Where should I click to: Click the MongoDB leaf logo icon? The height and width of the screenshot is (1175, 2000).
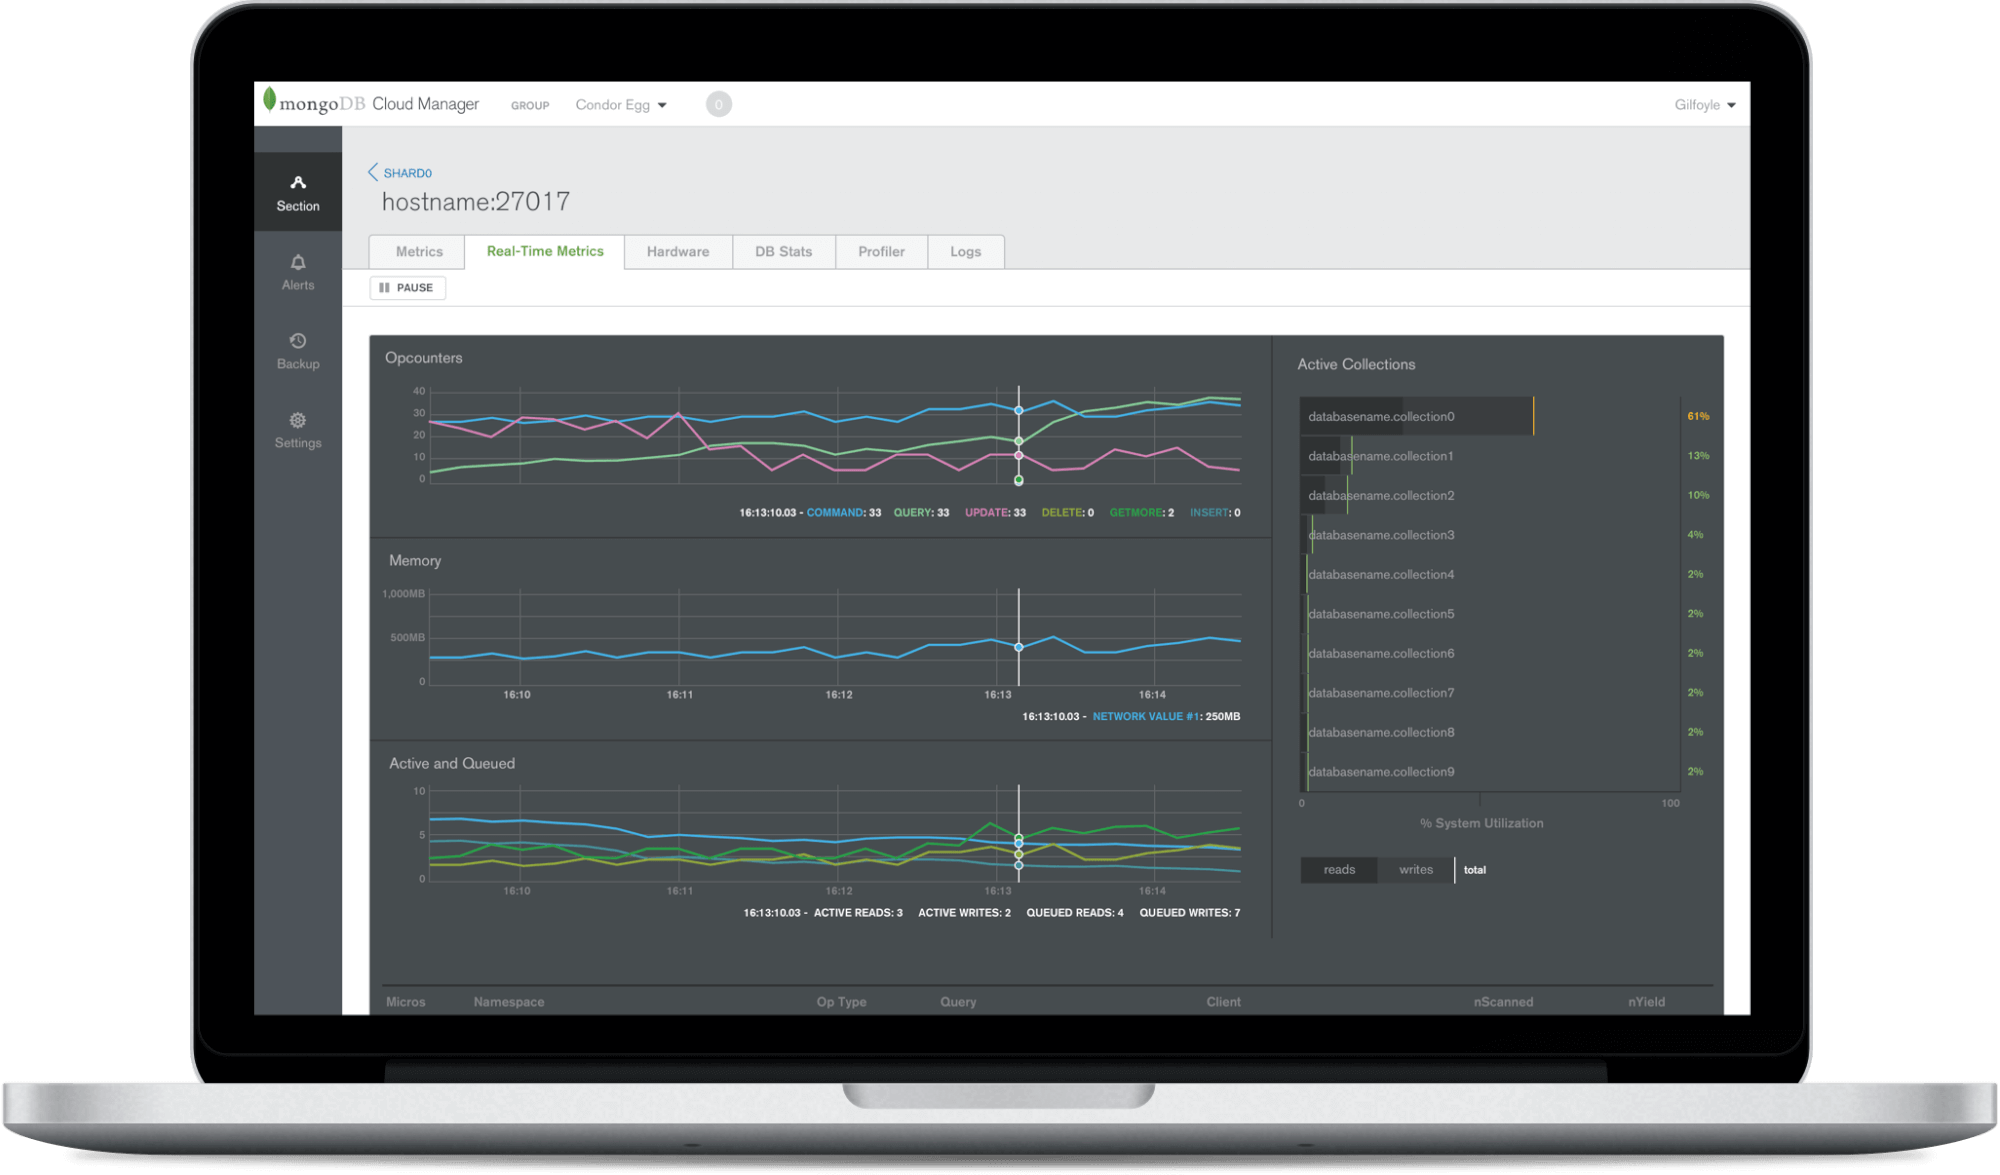coord(269,99)
